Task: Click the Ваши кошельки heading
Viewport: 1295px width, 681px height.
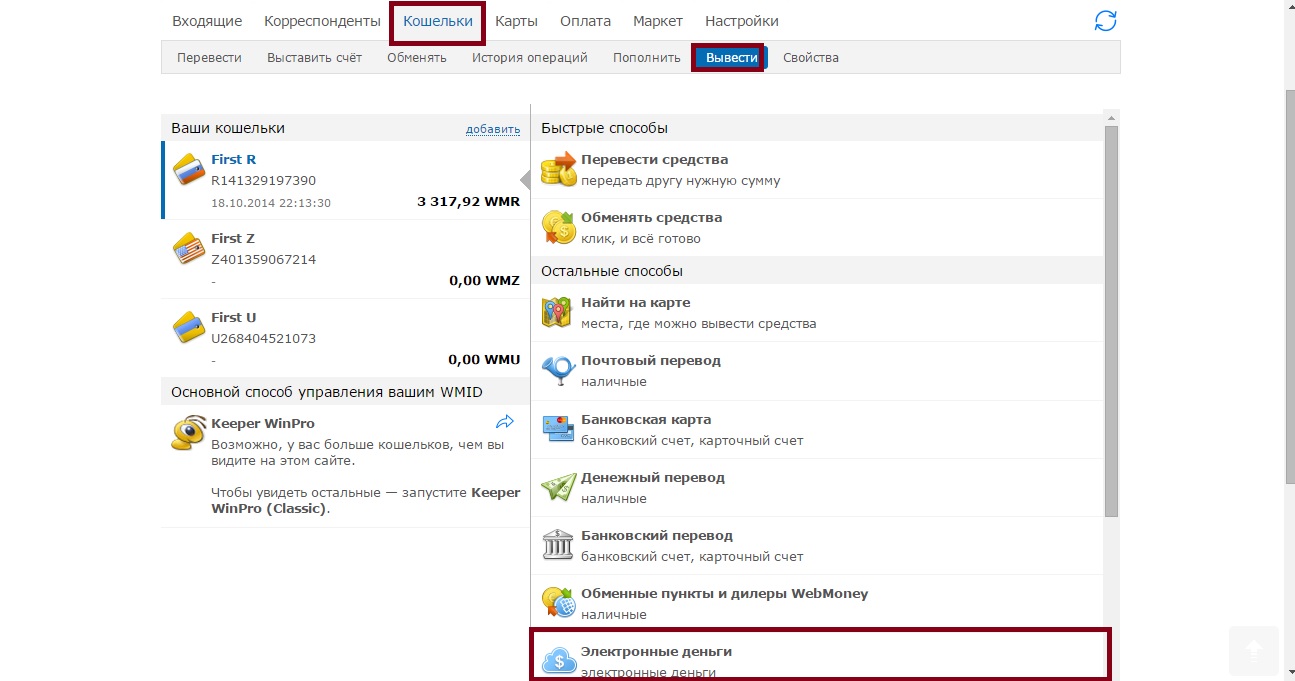Action: 228,128
